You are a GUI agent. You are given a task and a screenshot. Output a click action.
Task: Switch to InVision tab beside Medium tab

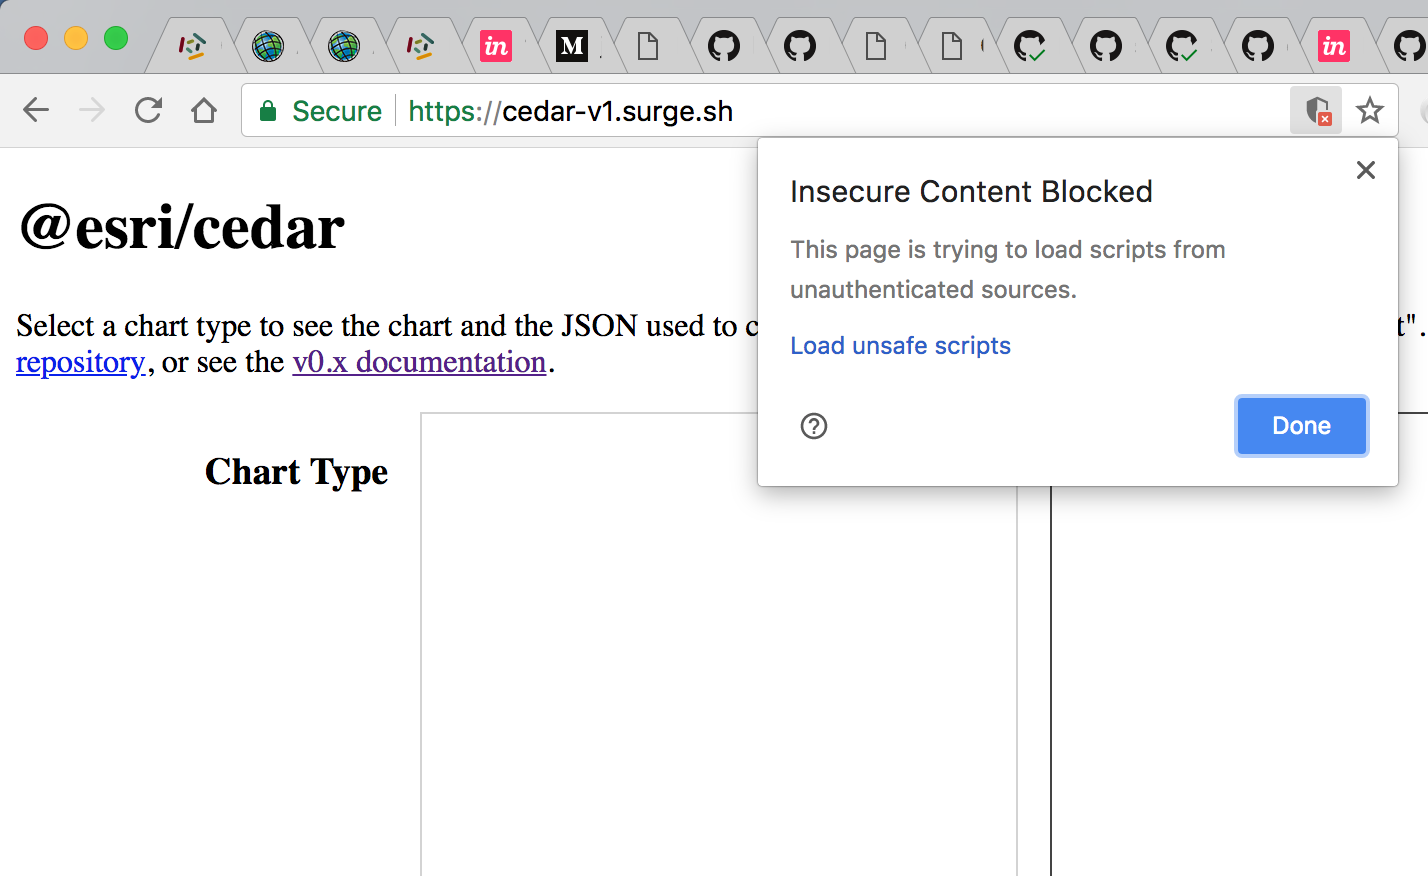click(496, 46)
